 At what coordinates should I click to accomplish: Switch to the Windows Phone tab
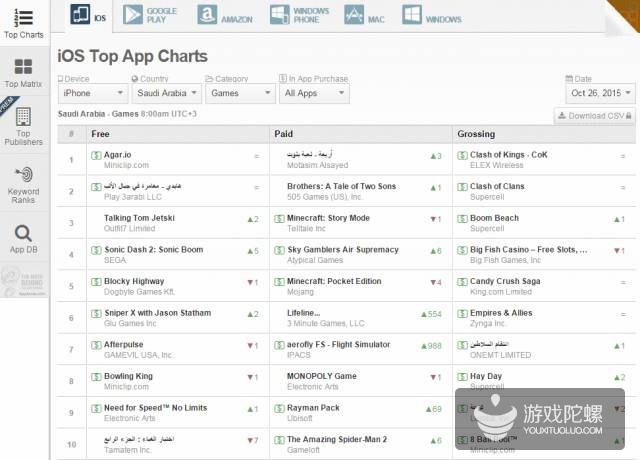[x=299, y=16]
